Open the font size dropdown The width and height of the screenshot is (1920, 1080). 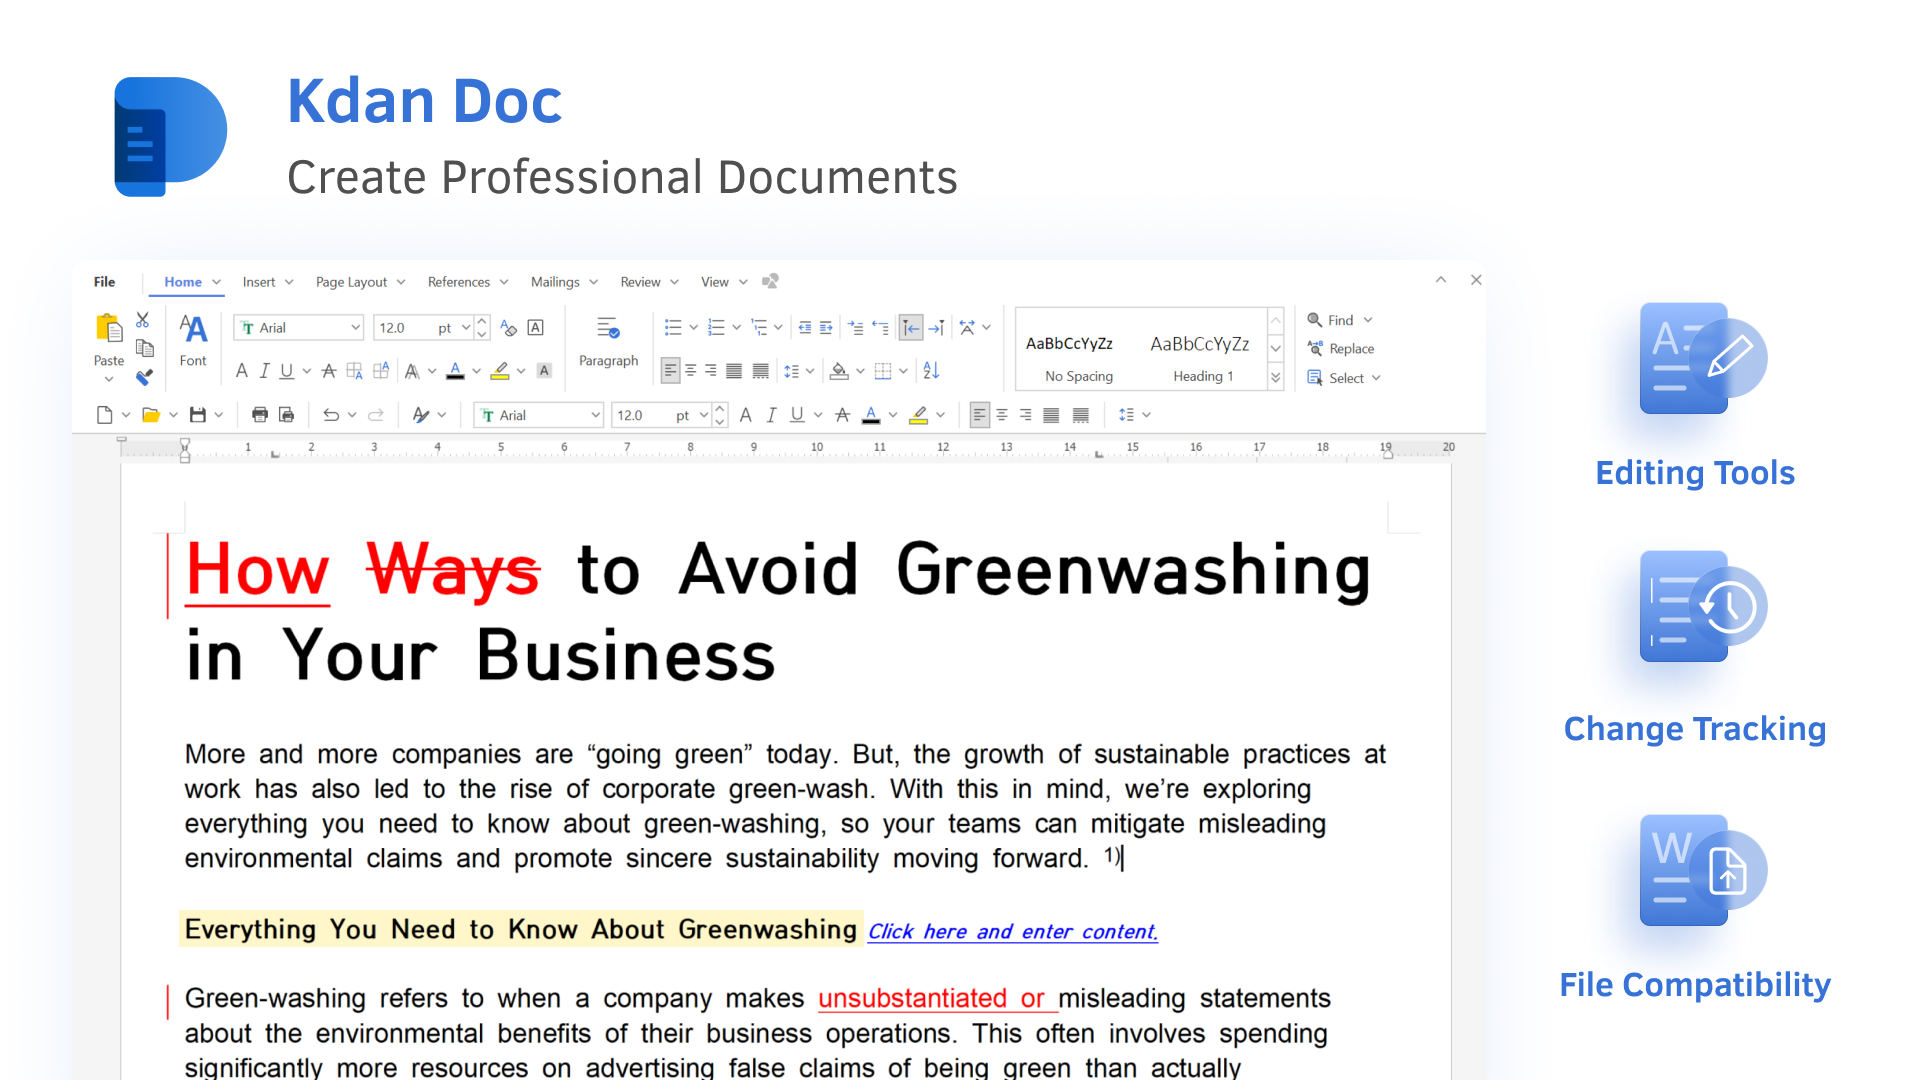click(x=465, y=327)
